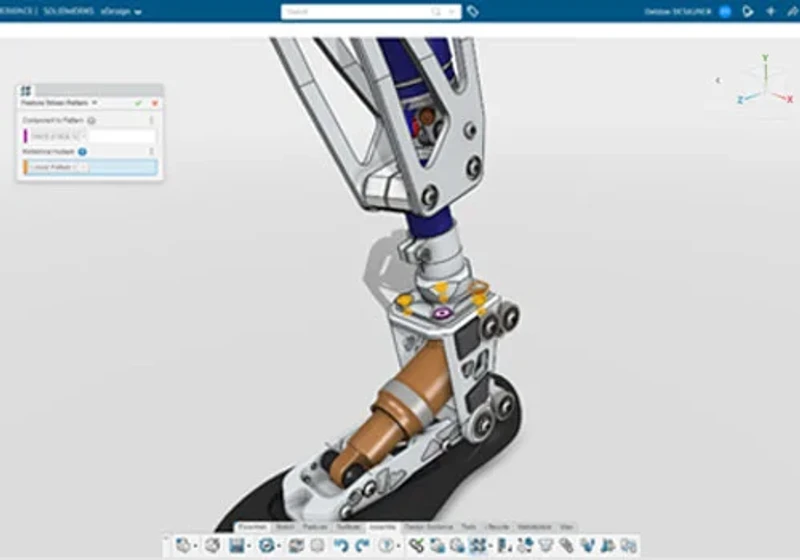Open the dropdown arrow next to Help icon
Screen dimensions: 800x560
[x=398, y=546]
